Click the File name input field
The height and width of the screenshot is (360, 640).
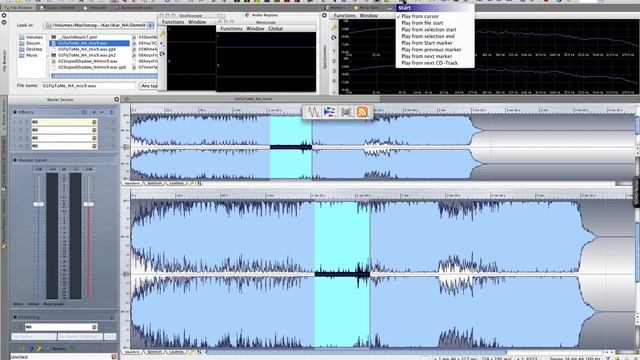[88, 86]
